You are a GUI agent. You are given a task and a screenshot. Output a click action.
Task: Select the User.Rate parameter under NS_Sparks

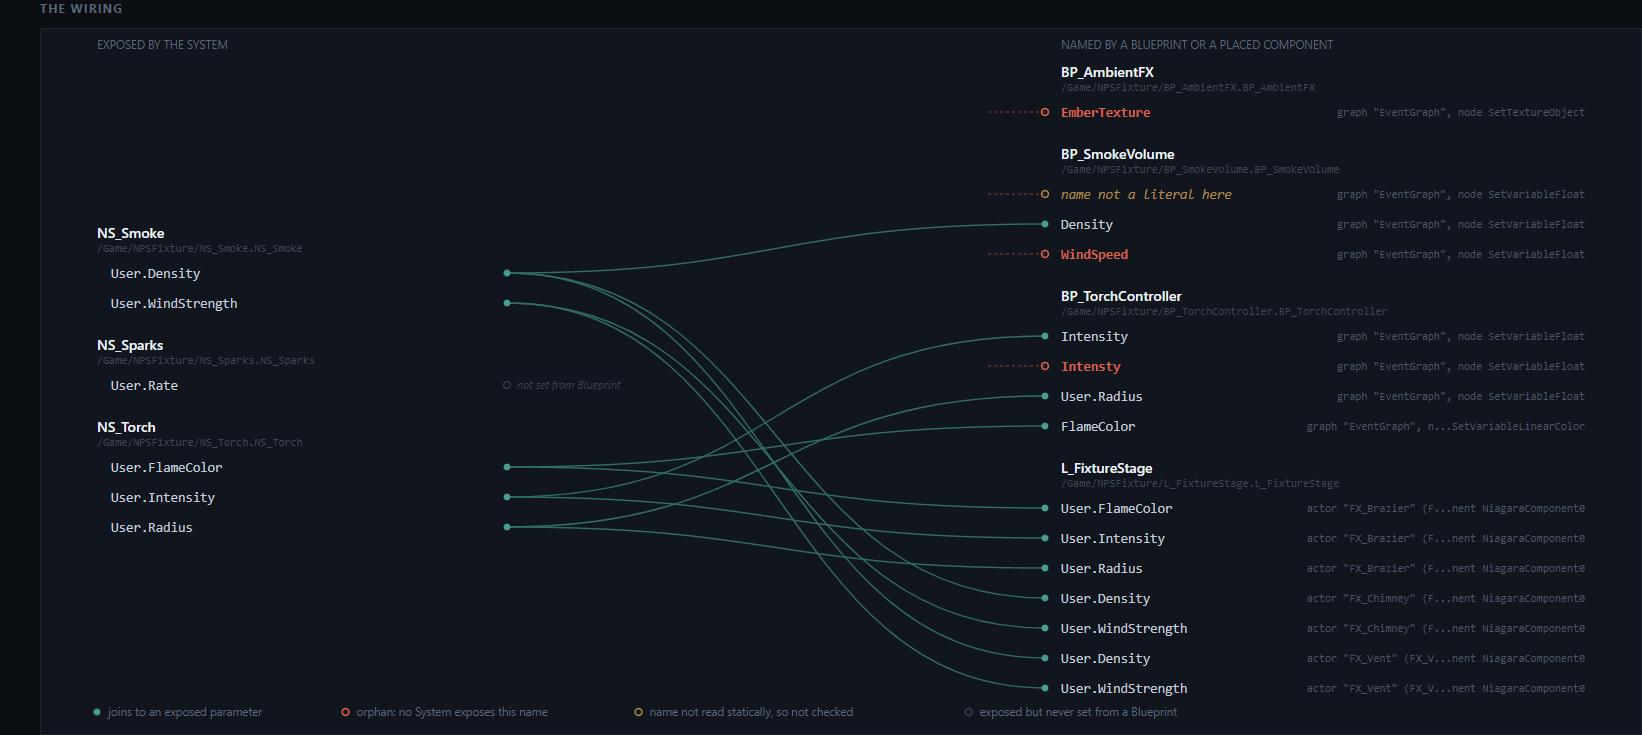(x=144, y=385)
